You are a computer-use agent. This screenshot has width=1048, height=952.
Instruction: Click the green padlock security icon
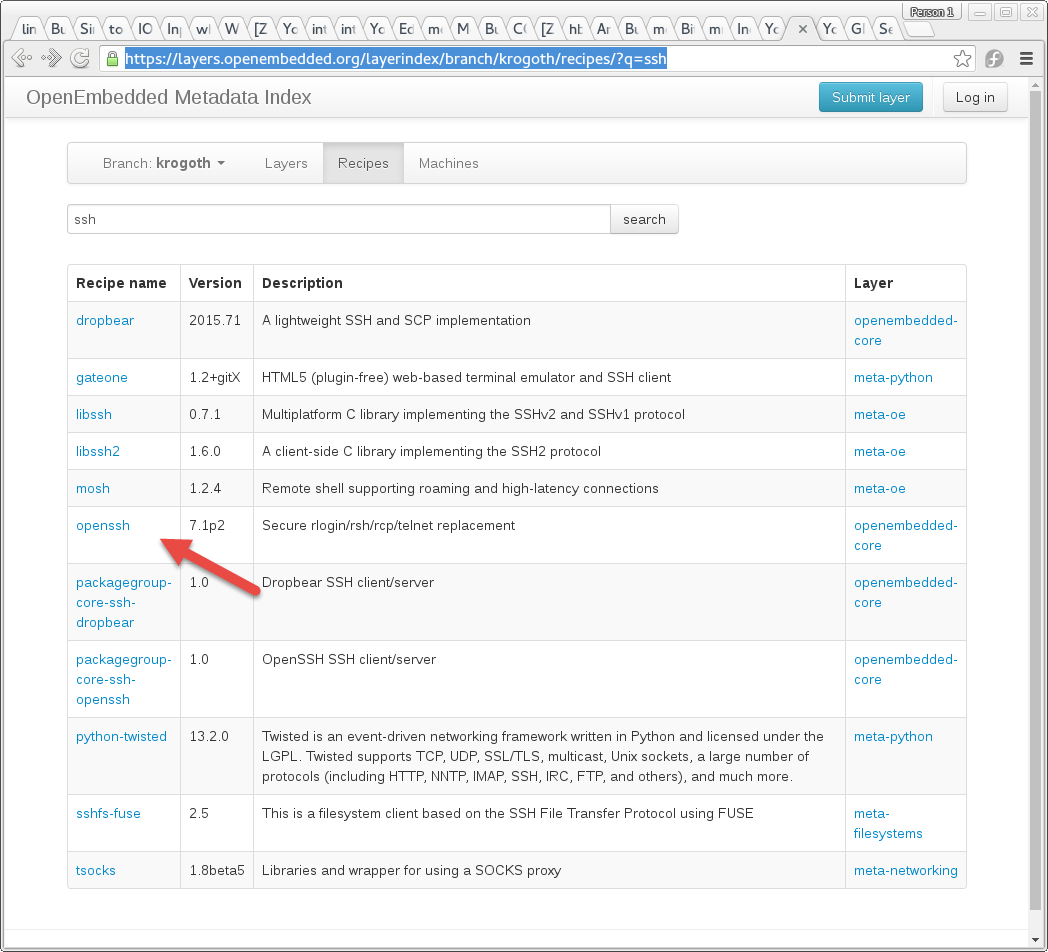[112, 59]
